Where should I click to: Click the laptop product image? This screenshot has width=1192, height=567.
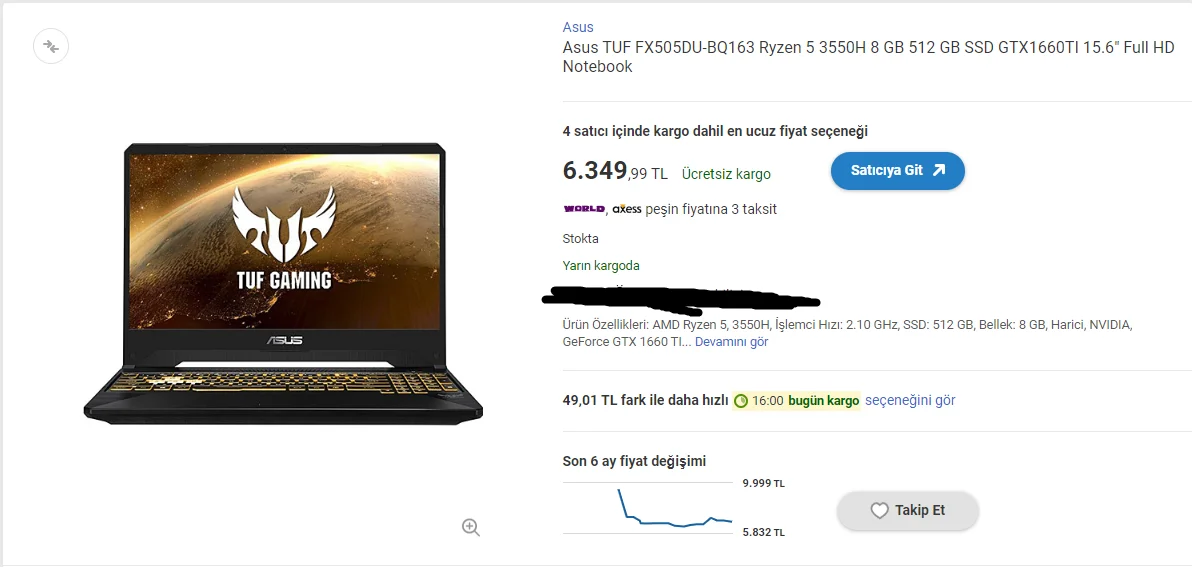283,283
